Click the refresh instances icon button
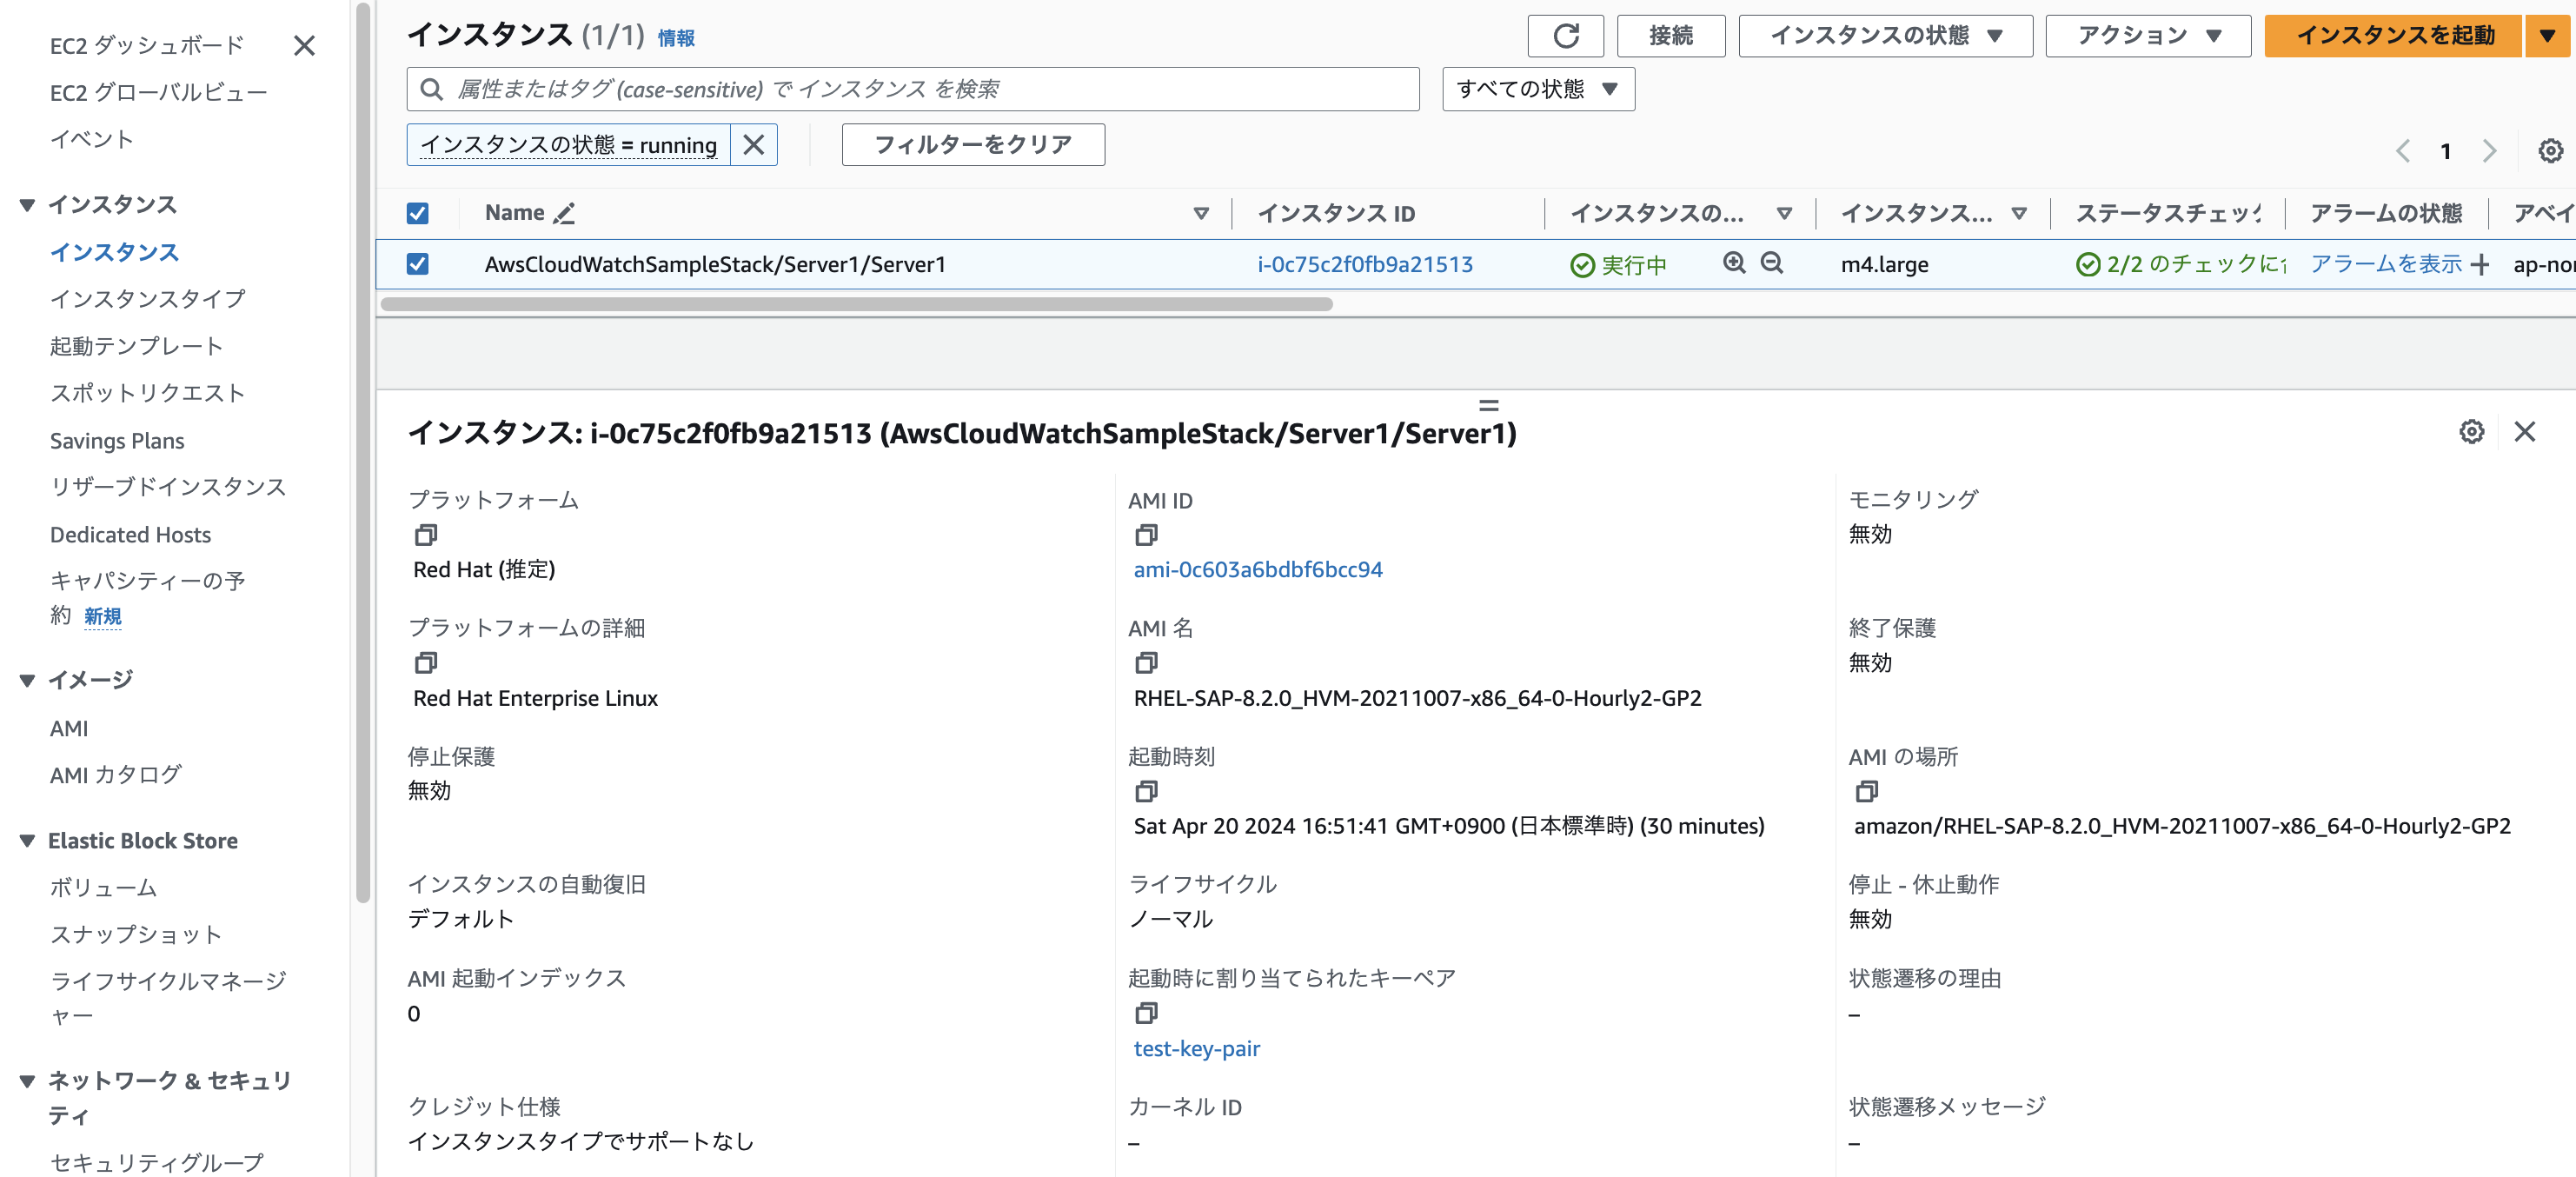The image size is (2576, 1177). [x=1565, y=36]
